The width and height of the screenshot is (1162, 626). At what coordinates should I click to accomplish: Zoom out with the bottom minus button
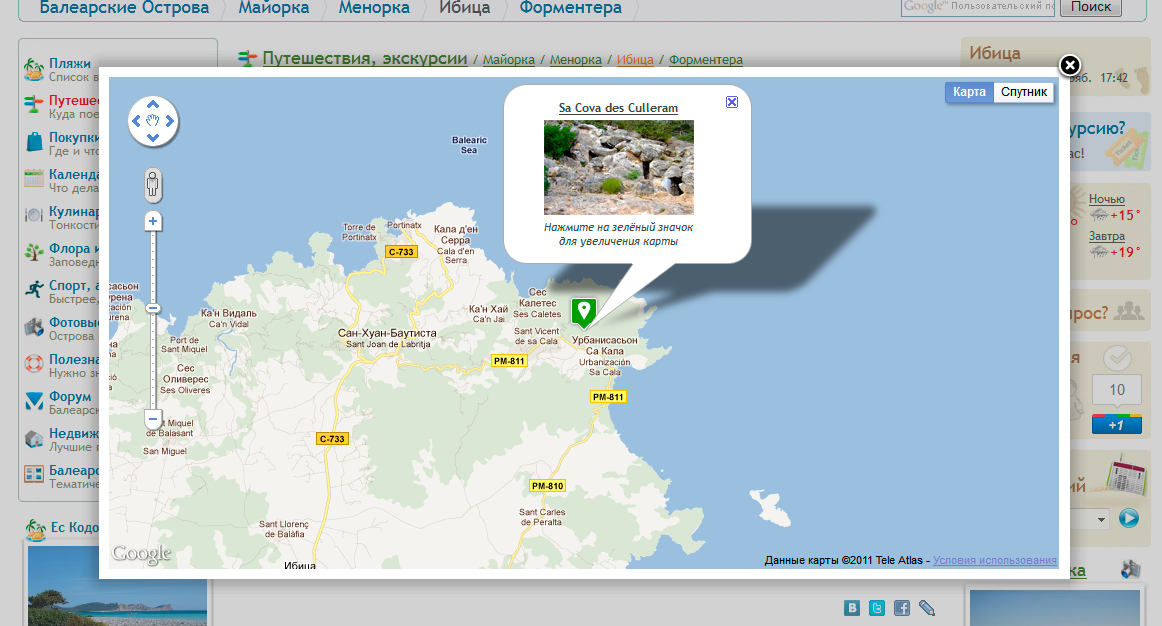click(153, 419)
